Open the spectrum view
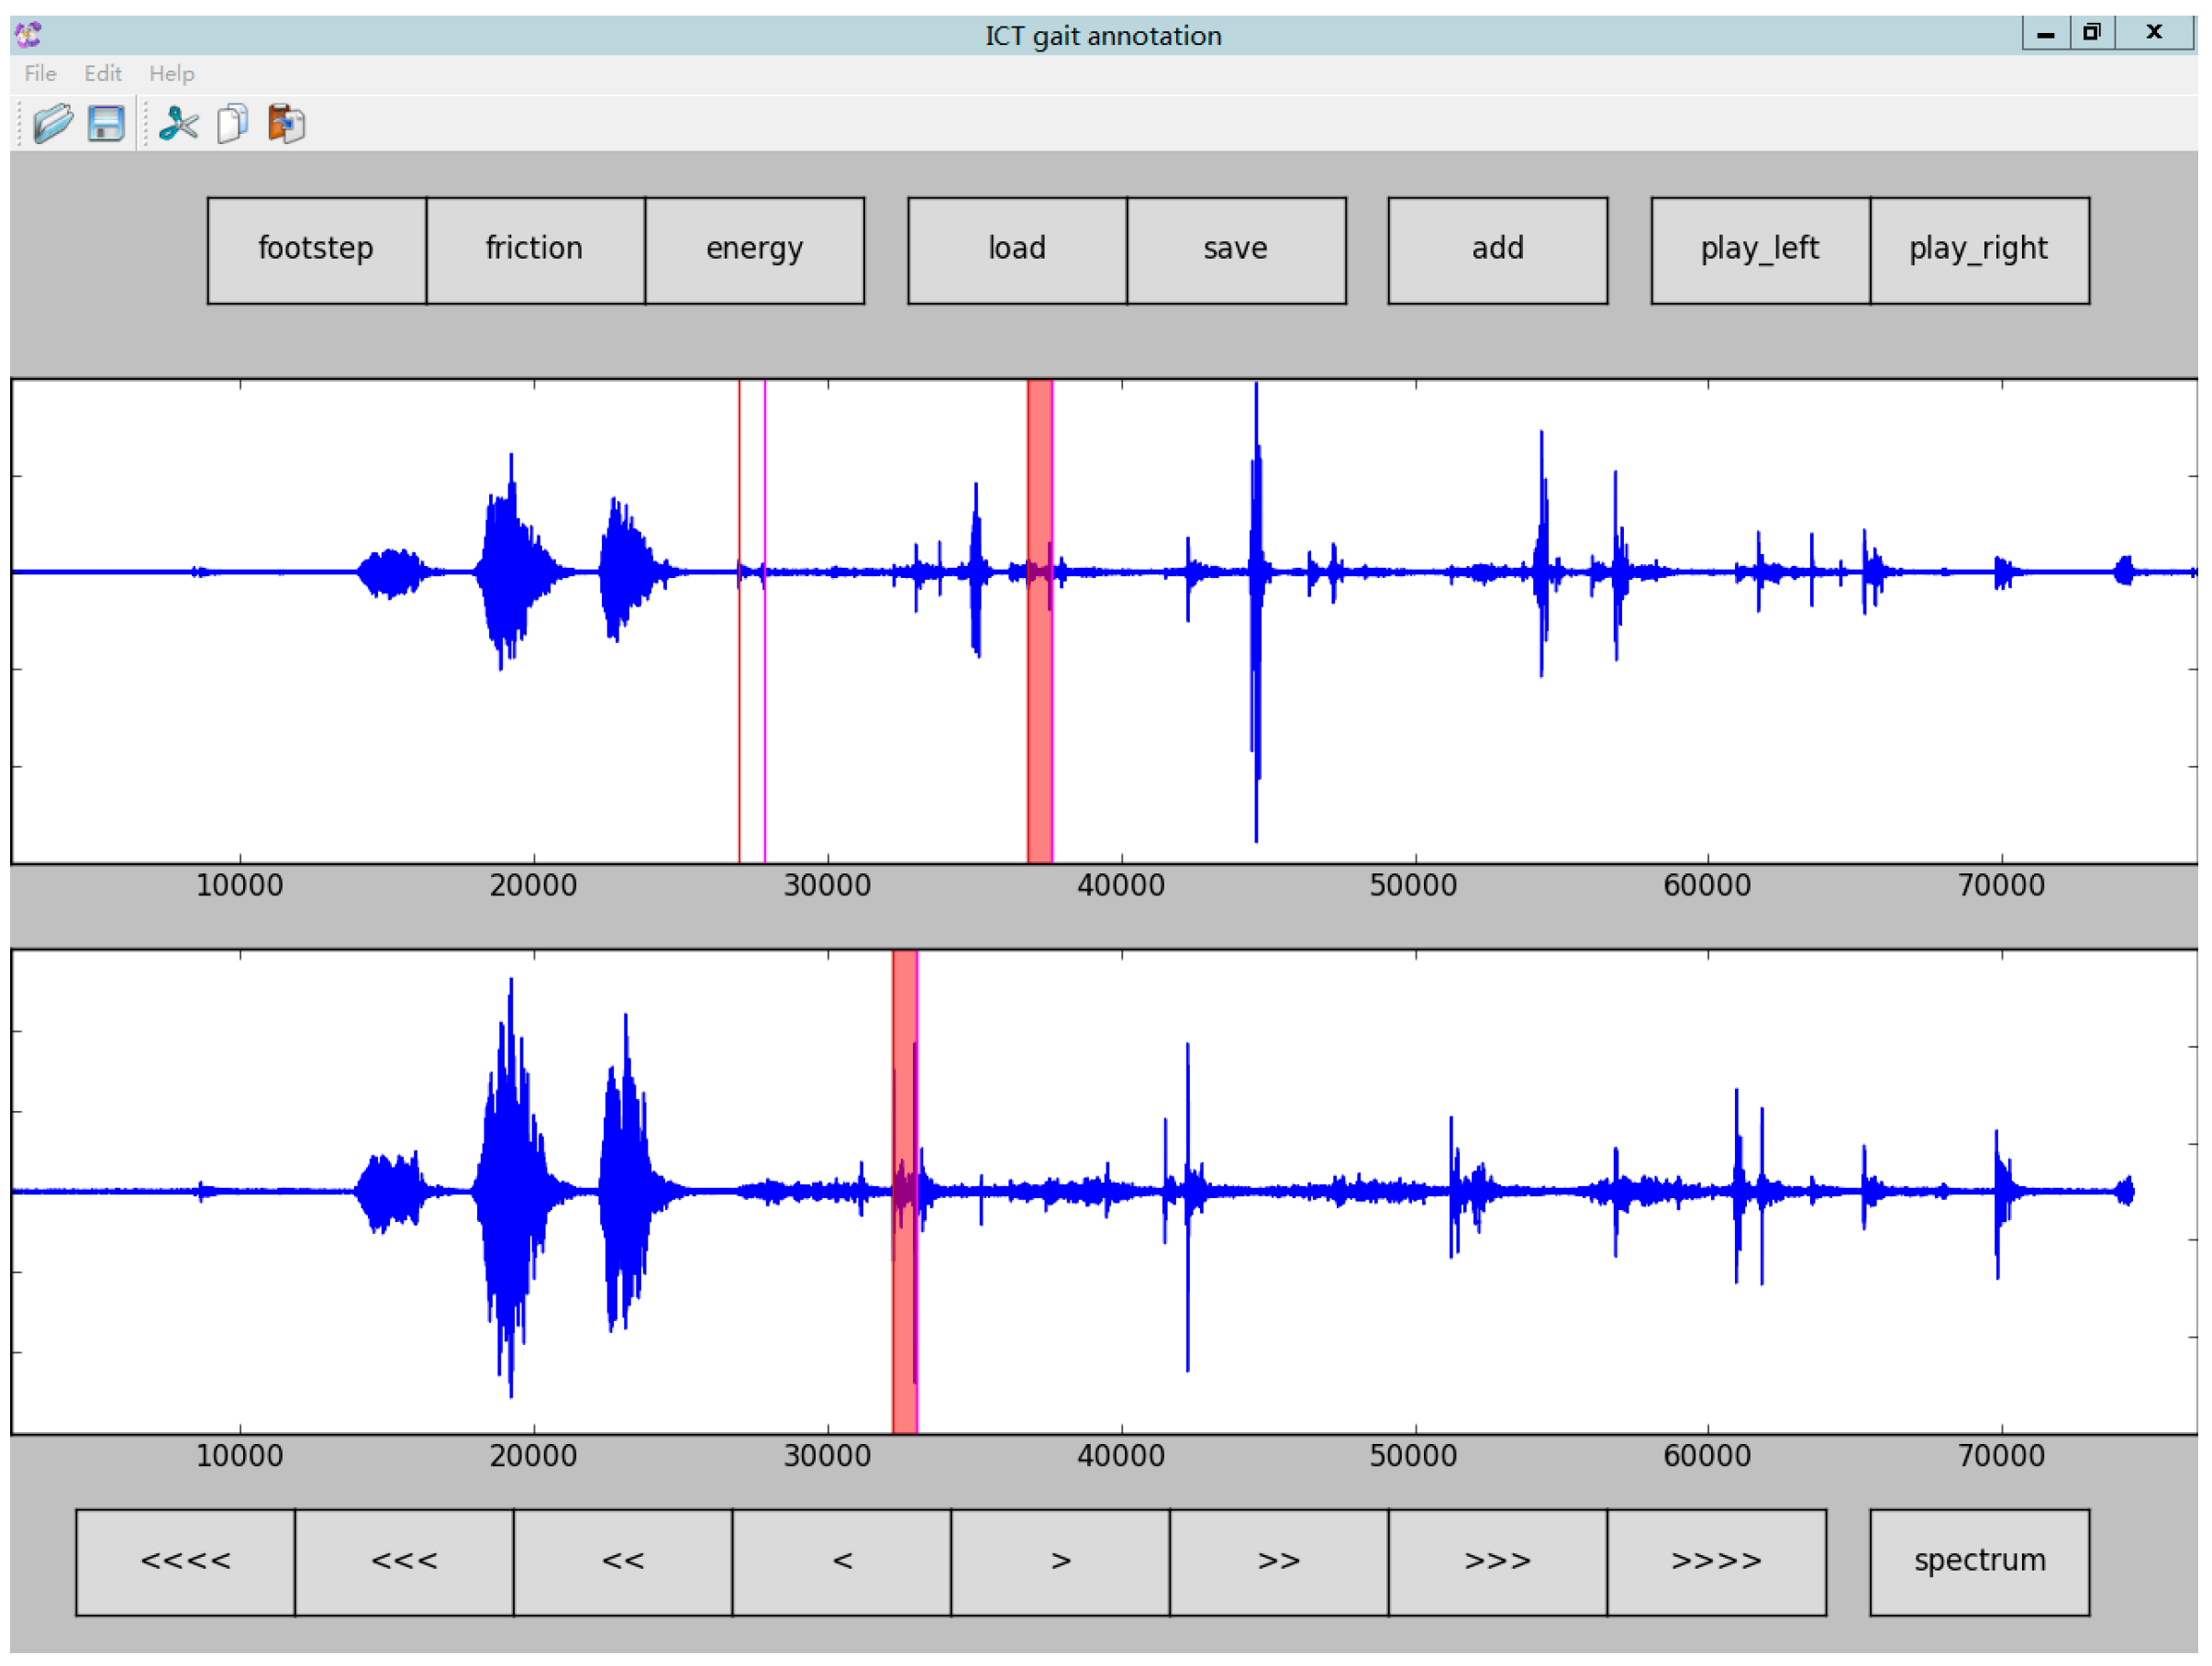Screen dimensions: 2212x1666 coord(1979,1562)
